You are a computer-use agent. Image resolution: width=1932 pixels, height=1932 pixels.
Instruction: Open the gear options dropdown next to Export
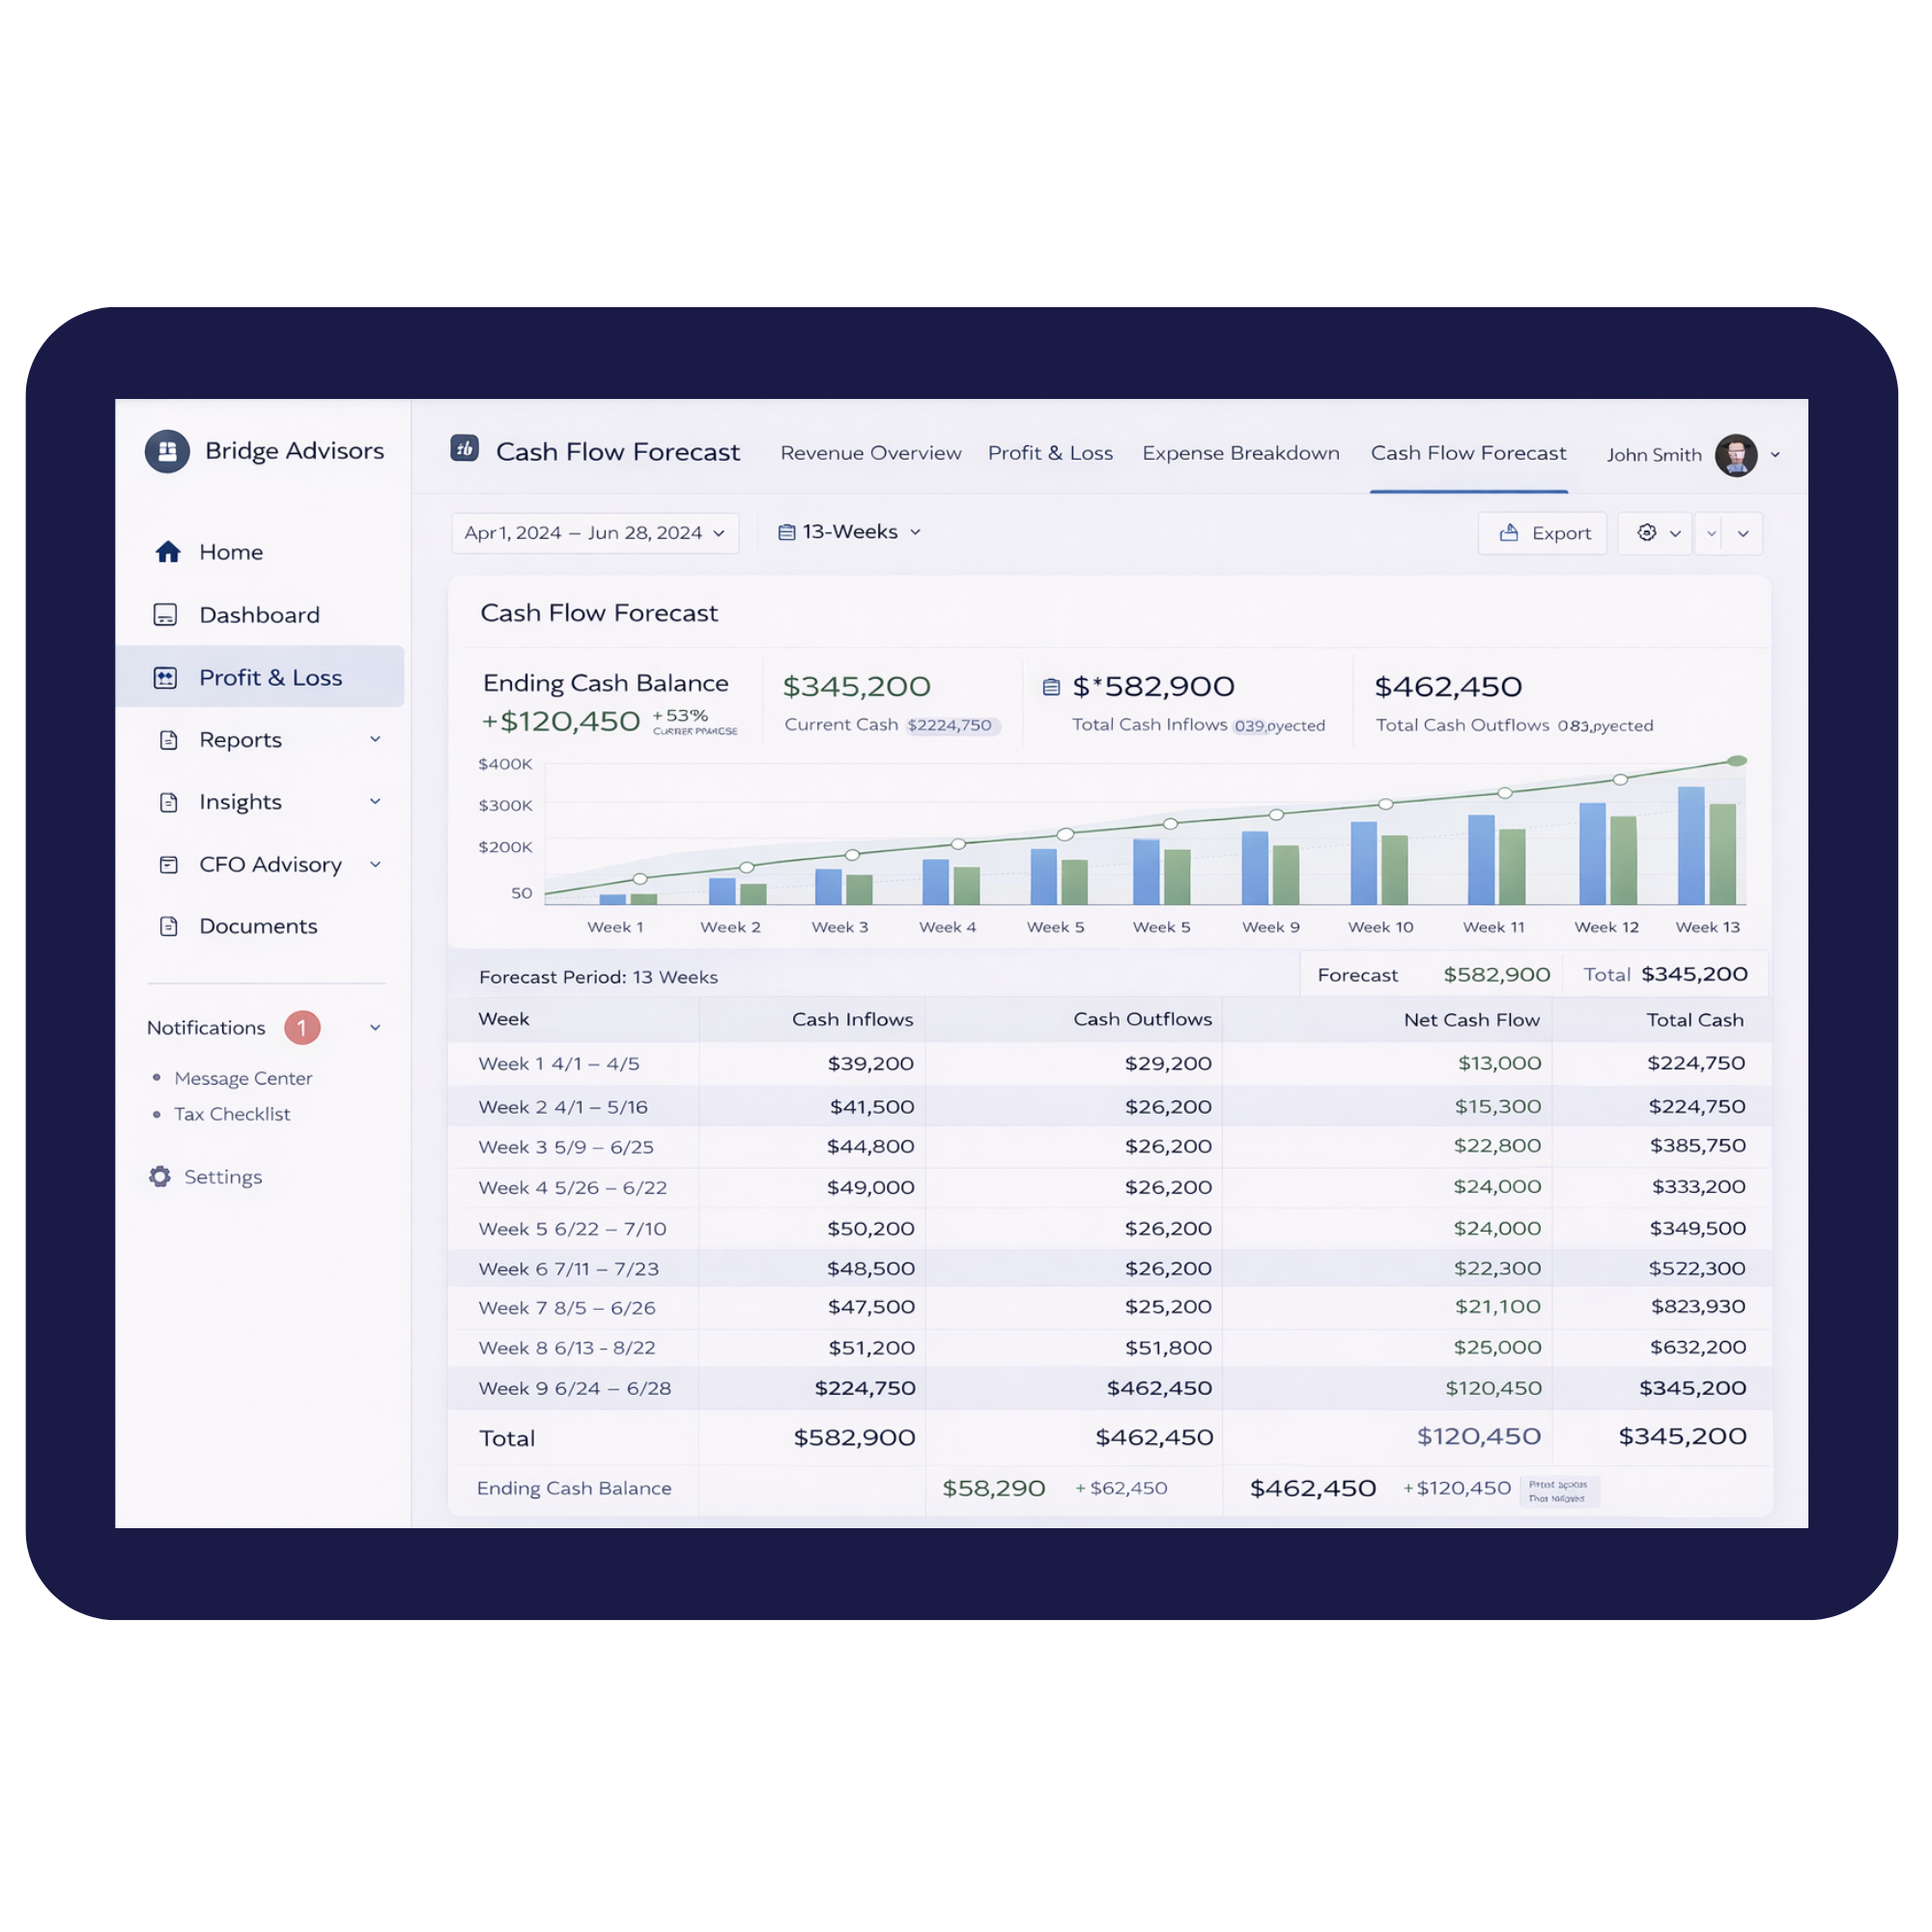[1657, 533]
